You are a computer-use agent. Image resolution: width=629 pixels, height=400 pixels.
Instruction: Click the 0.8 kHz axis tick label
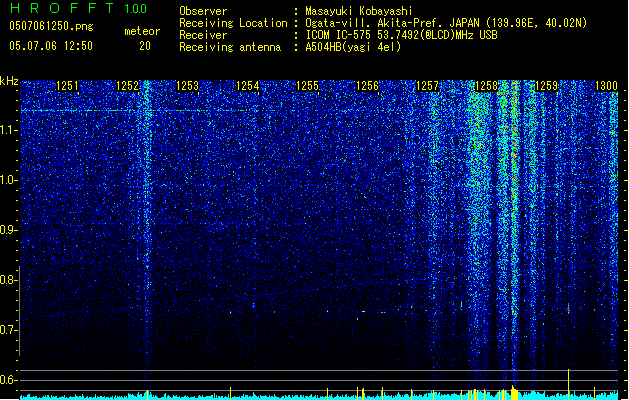tap(8, 280)
